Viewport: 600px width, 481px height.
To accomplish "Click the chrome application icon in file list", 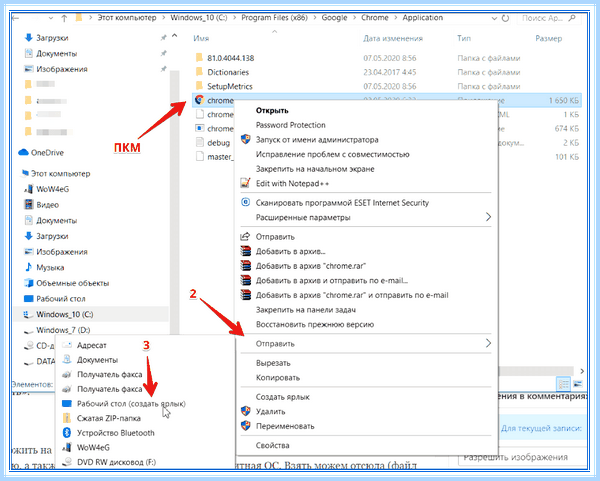I will pos(199,100).
